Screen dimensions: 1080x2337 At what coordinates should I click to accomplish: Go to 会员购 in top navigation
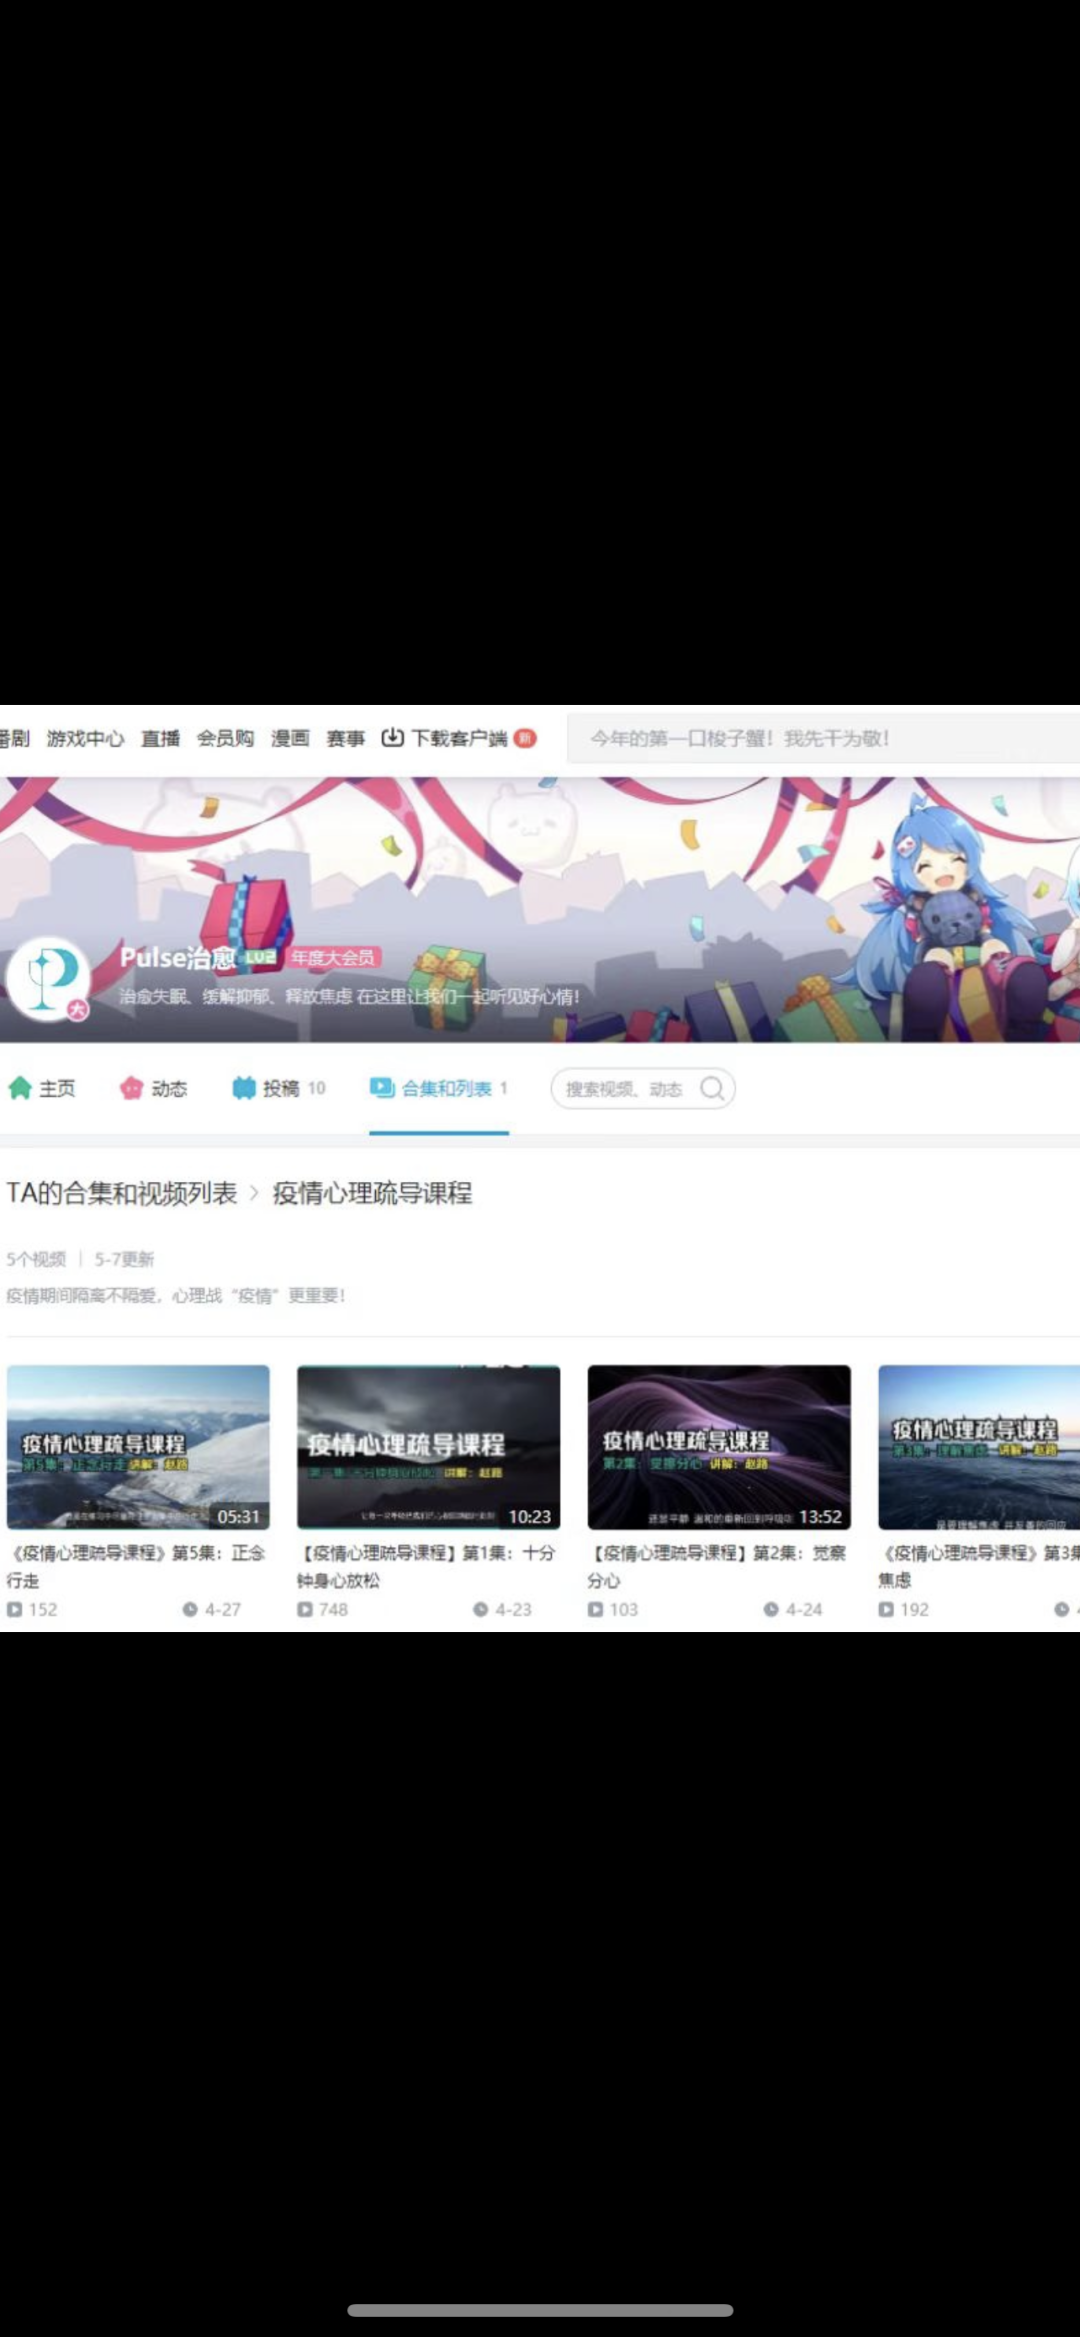point(225,738)
